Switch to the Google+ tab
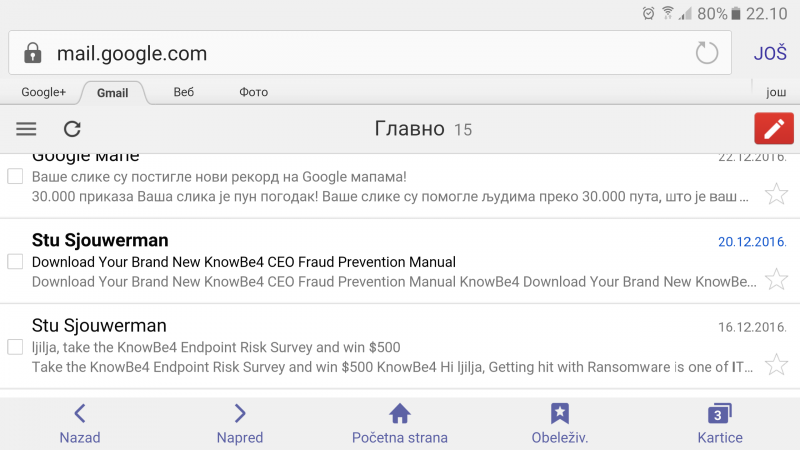This screenshot has height=450, width=800. 43,92
